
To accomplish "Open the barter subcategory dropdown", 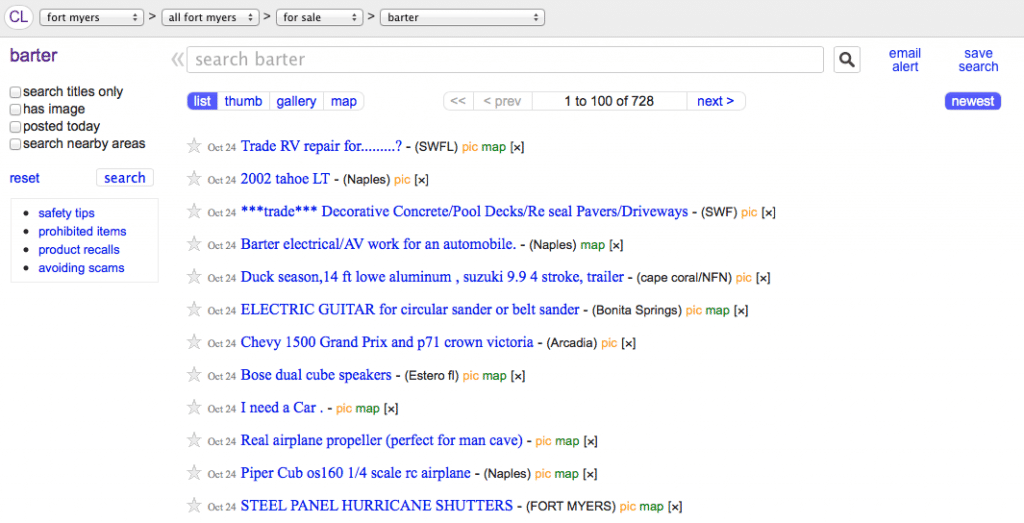I will [x=462, y=18].
